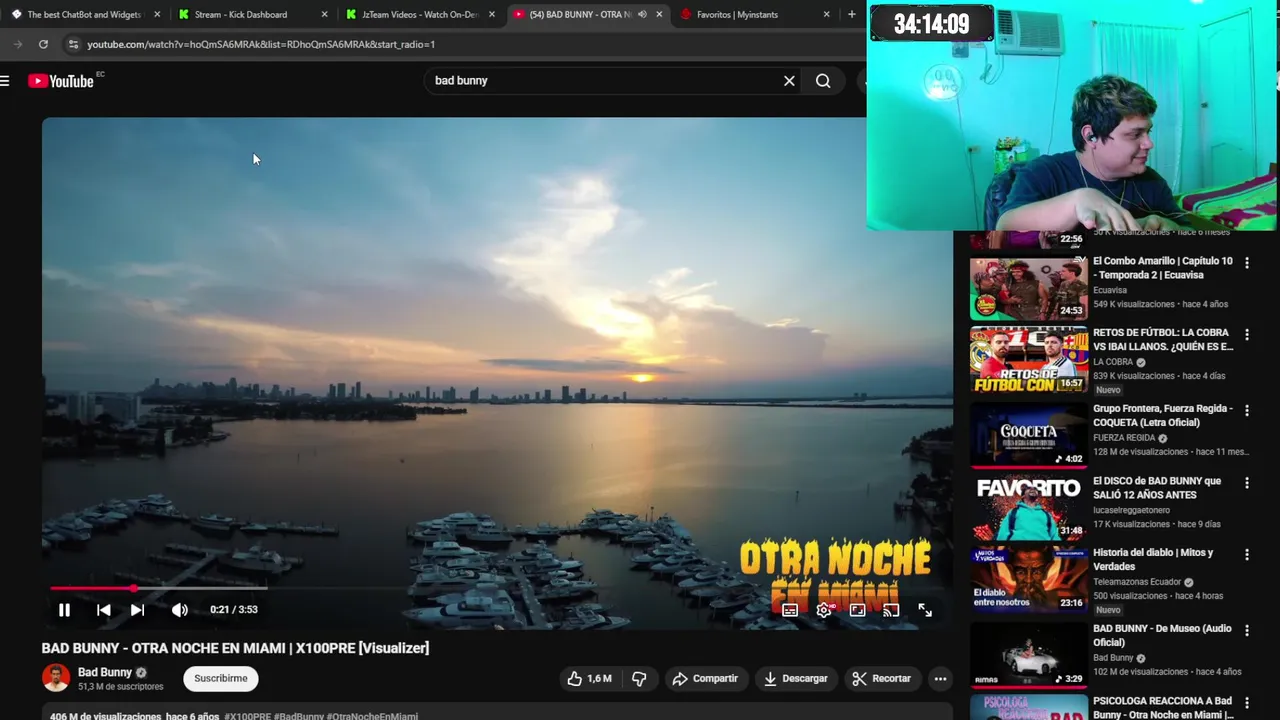The image size is (1280, 720).
Task: Click the #BadBunny hashtag in description
Action: point(298,716)
